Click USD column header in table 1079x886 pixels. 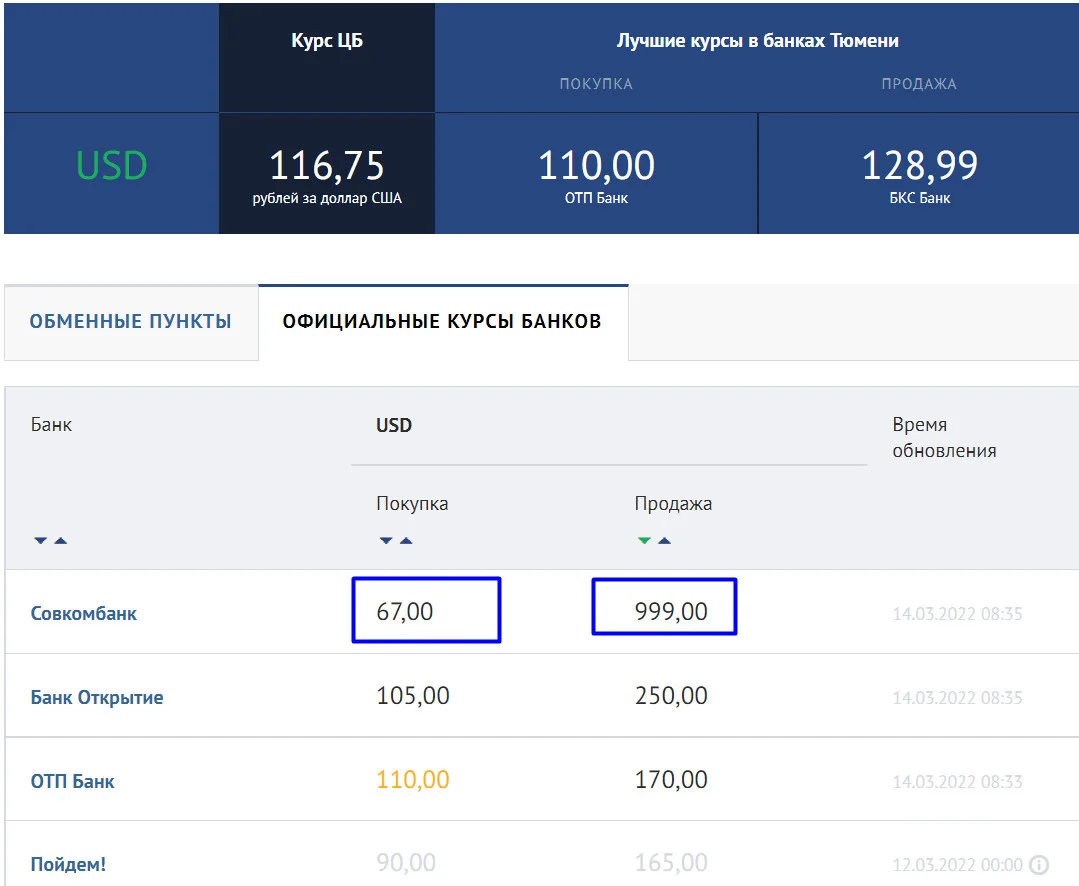pos(394,425)
